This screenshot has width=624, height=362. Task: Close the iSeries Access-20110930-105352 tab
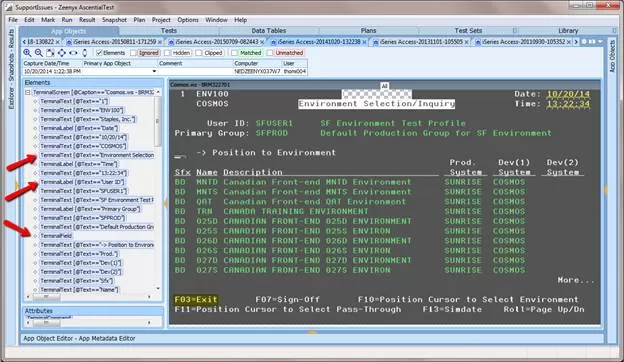point(569,42)
